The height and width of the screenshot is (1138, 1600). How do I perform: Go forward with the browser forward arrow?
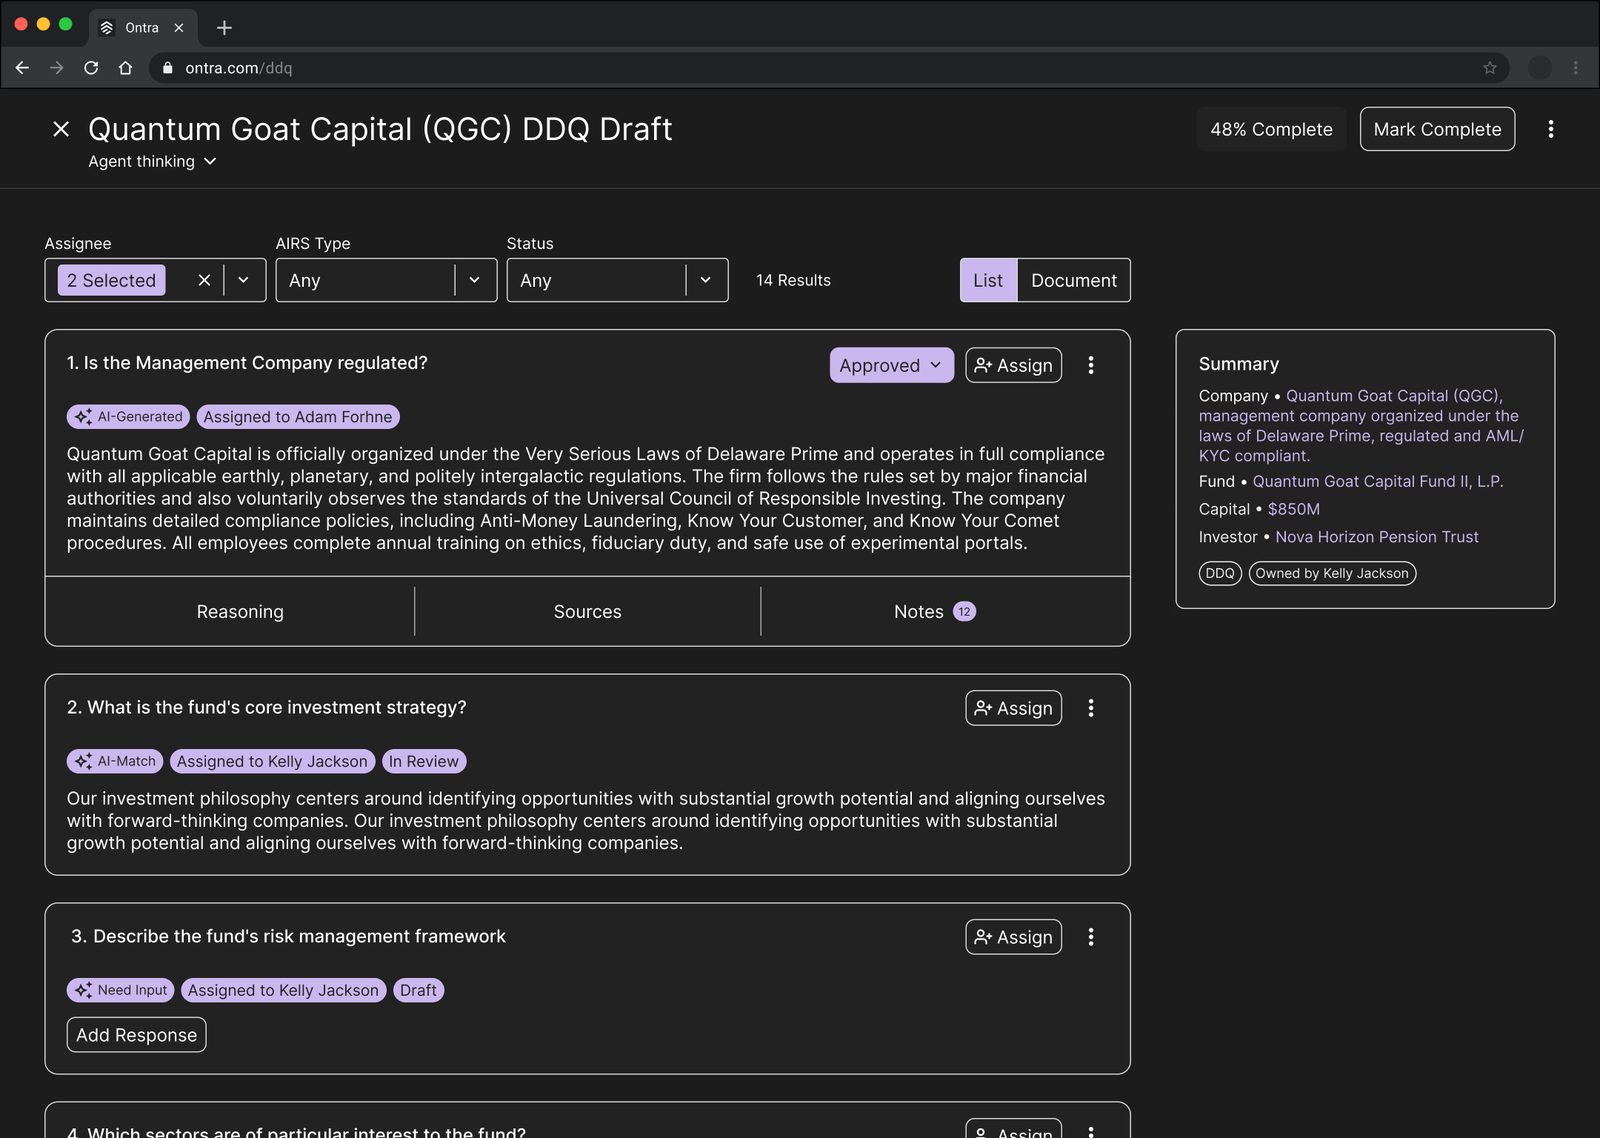point(56,68)
